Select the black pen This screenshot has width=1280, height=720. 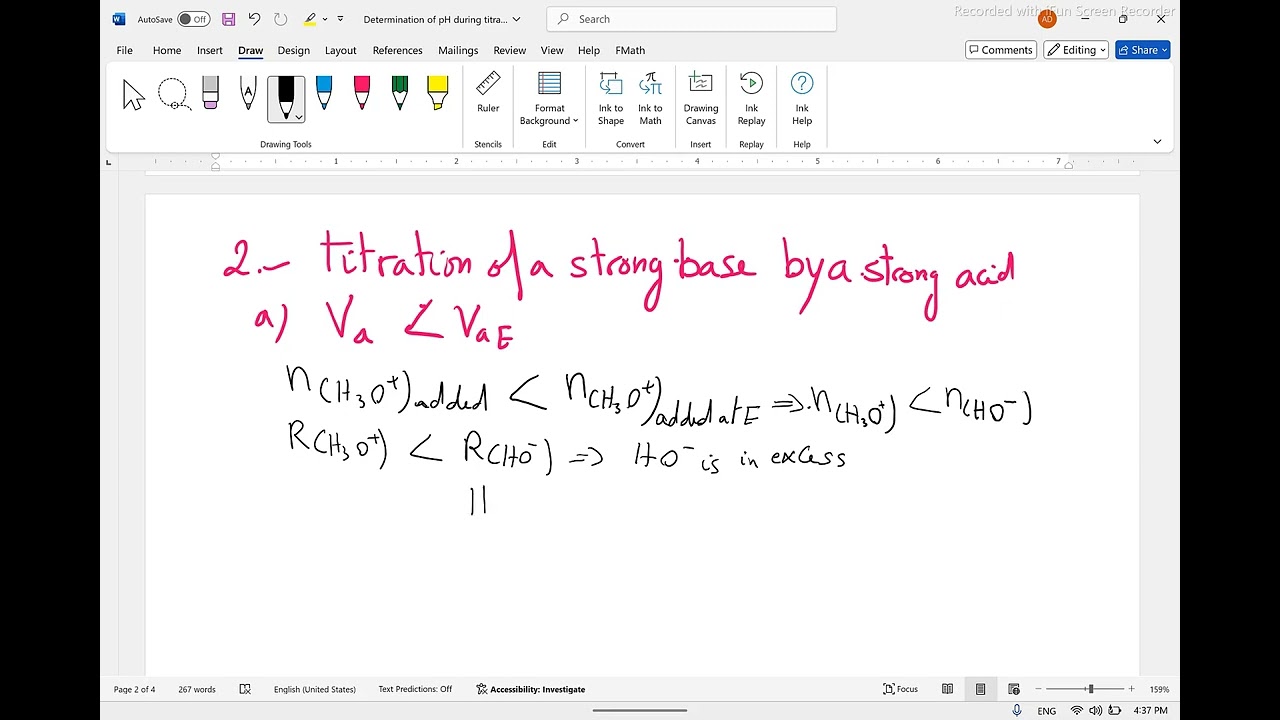click(284, 97)
